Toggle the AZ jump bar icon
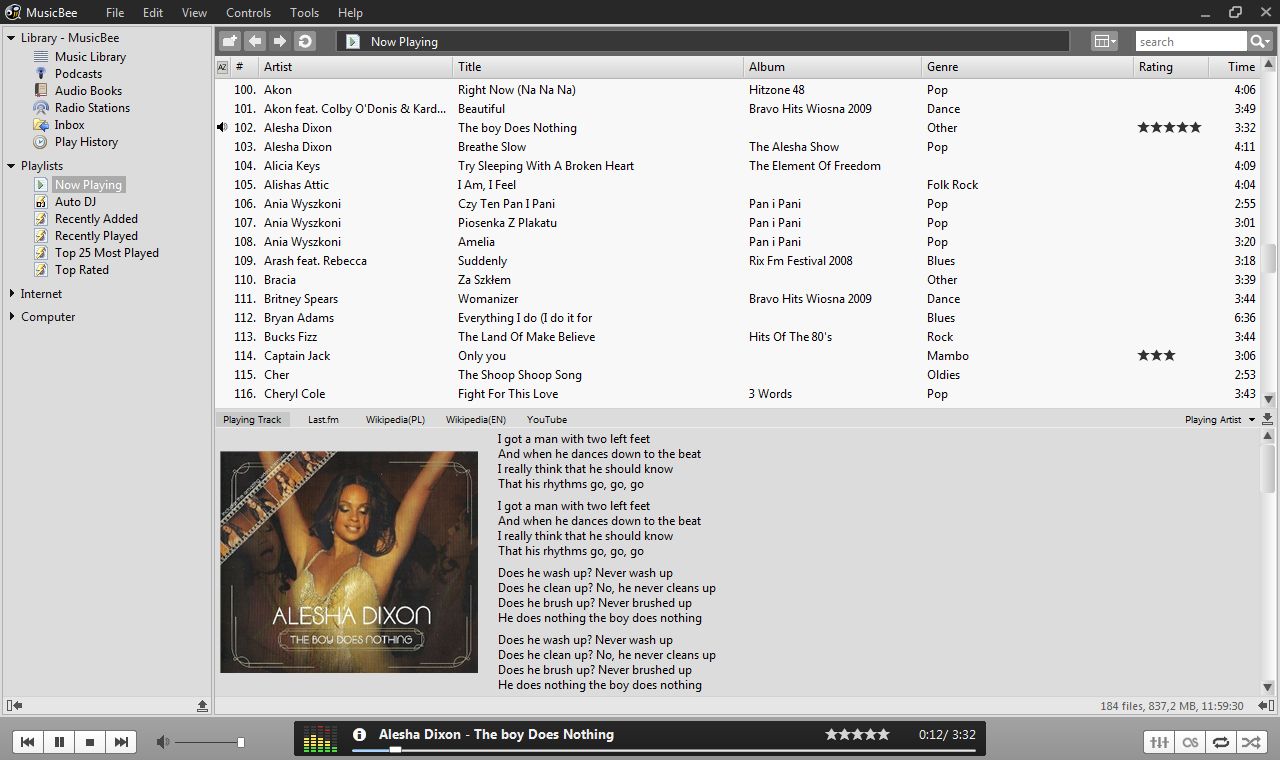 pos(222,67)
